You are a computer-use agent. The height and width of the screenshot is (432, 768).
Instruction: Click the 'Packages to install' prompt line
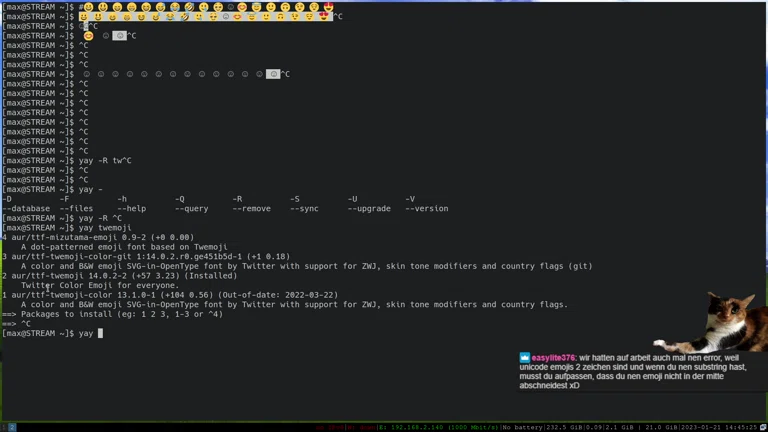click(113, 314)
